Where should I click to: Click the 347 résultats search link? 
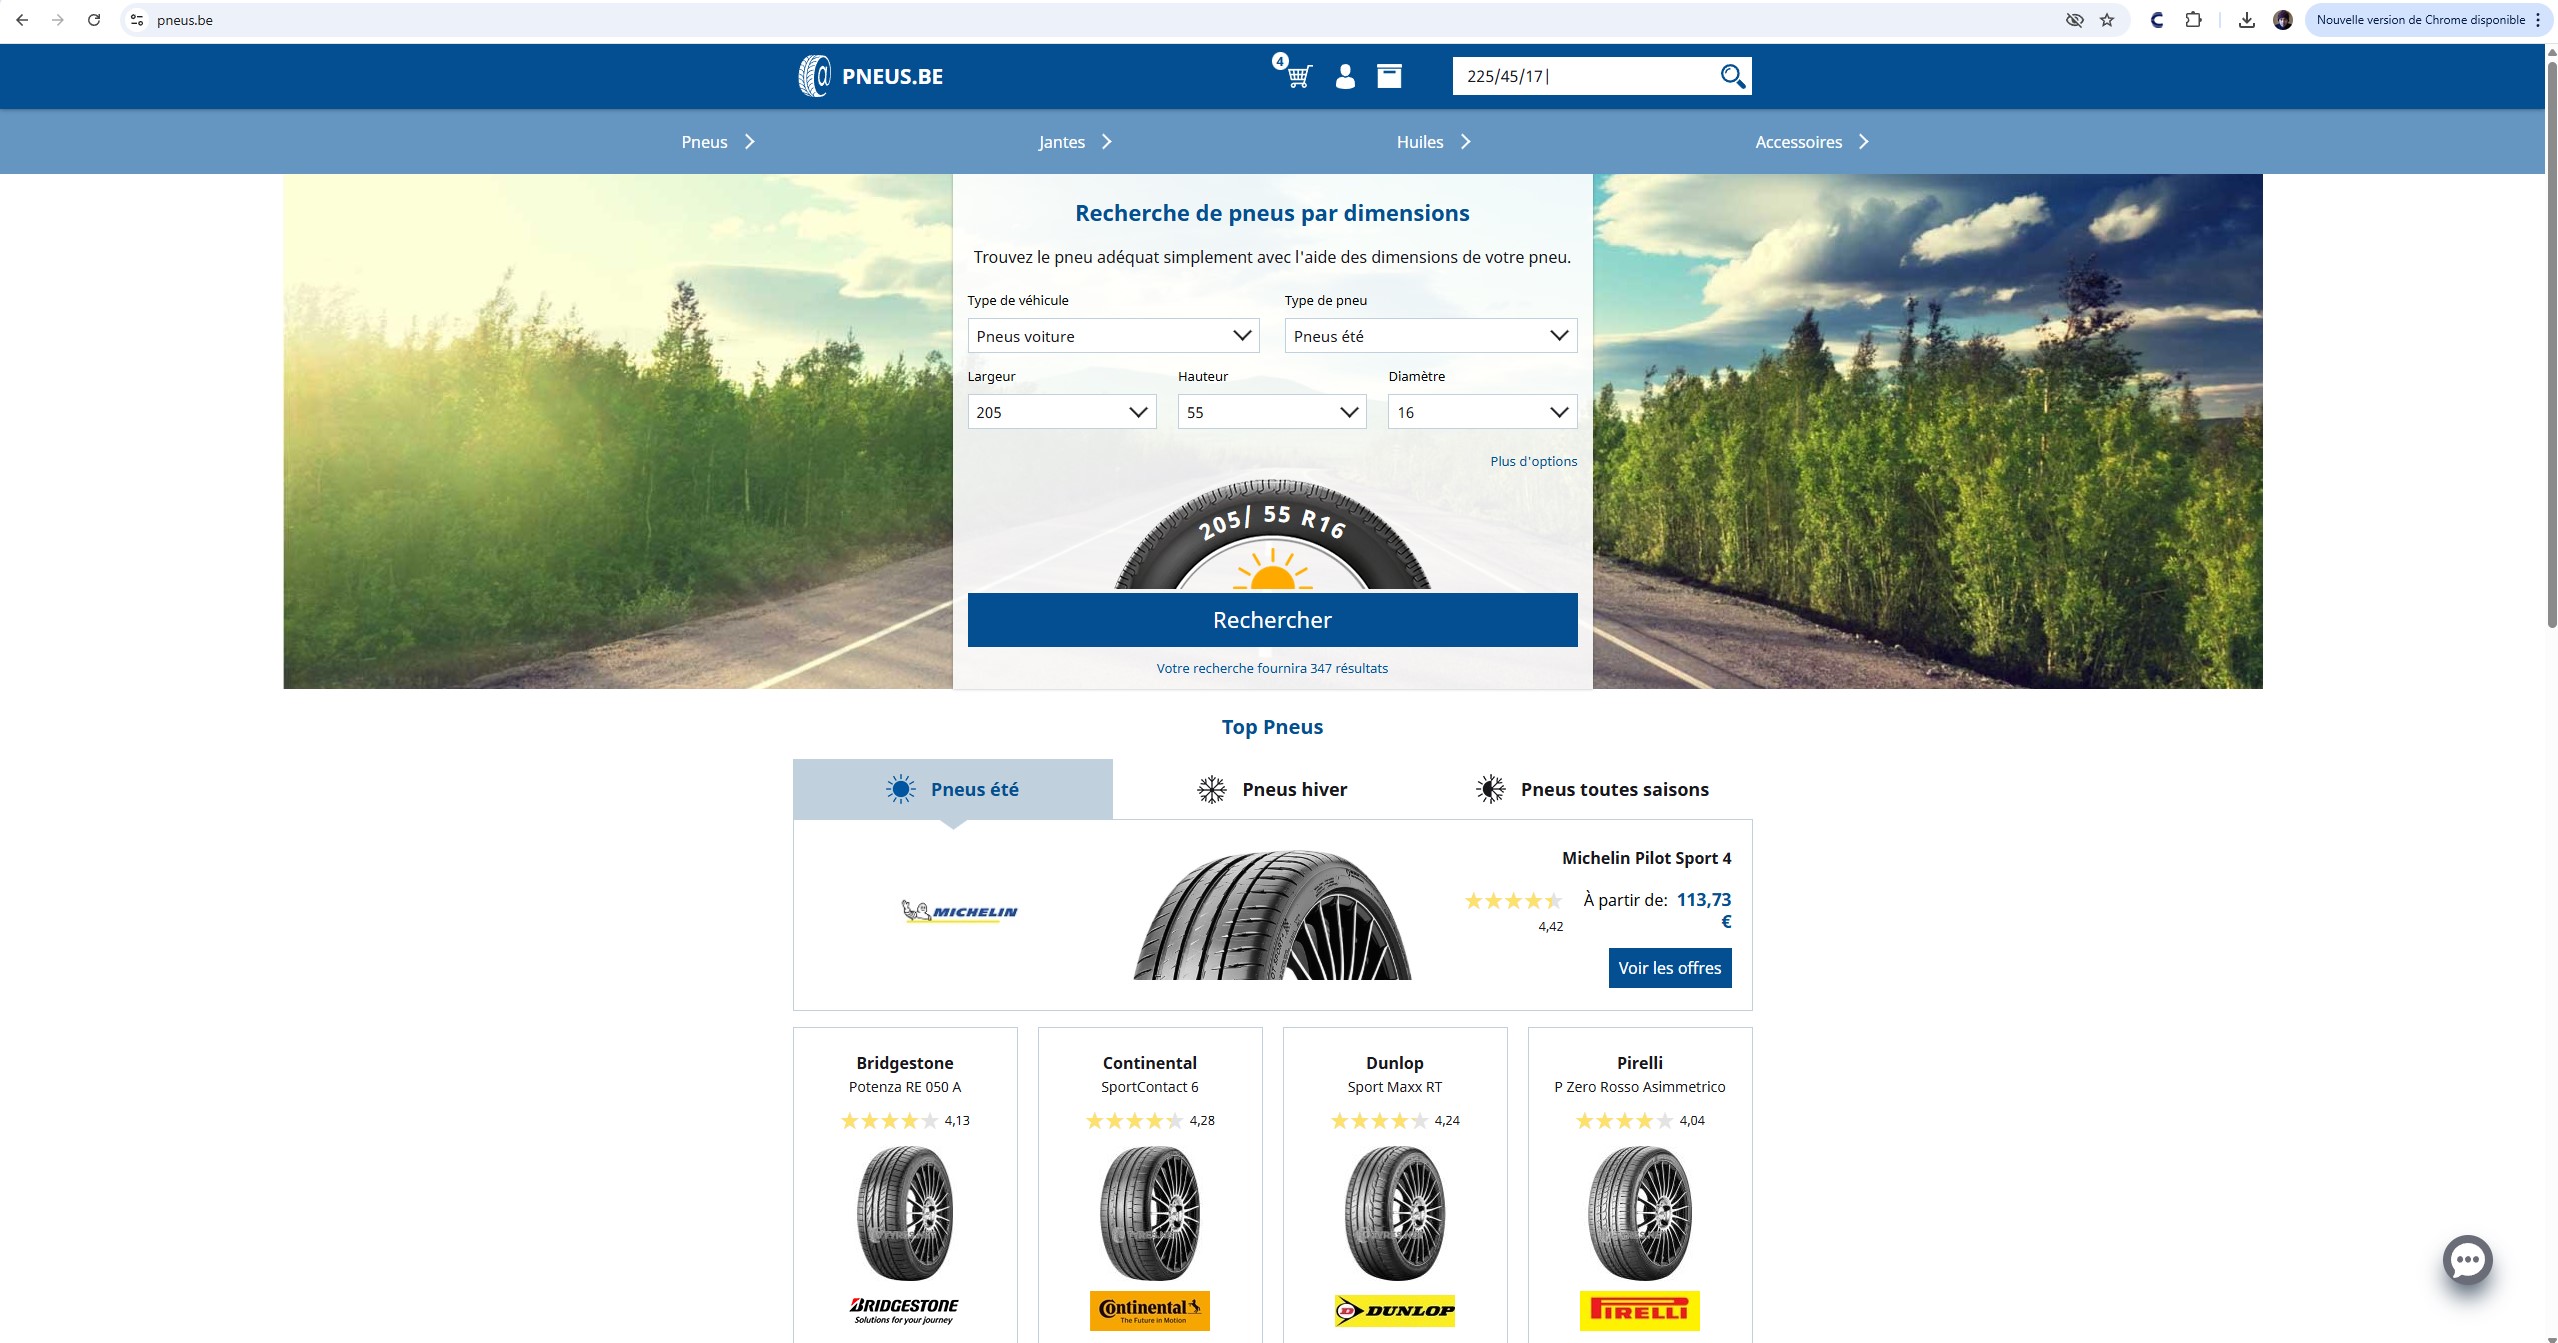click(1272, 668)
